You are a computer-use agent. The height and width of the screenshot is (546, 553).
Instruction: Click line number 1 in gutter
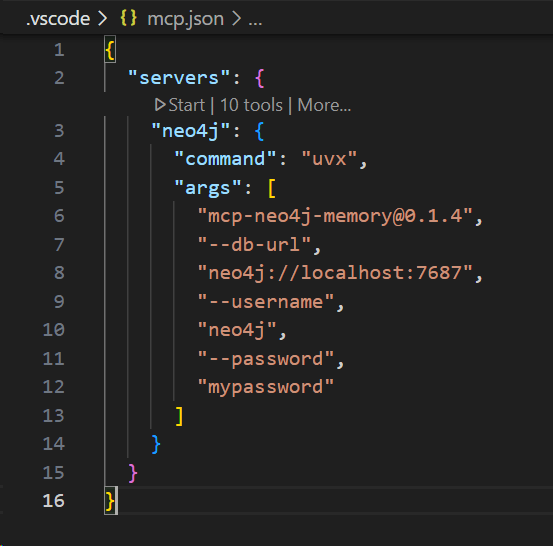[59, 49]
